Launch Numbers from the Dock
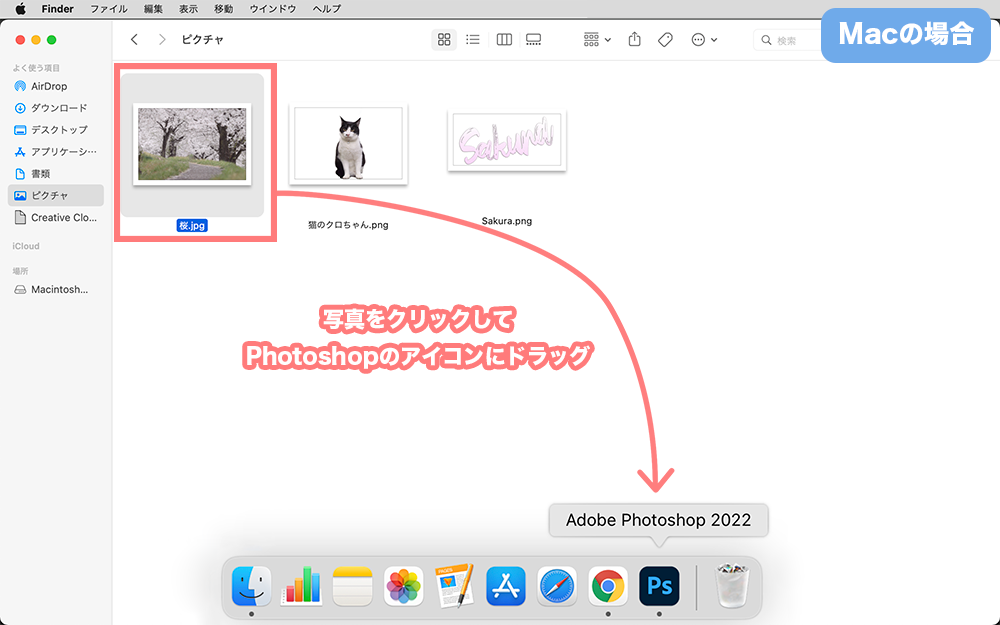This screenshot has width=1000, height=625. [x=302, y=585]
